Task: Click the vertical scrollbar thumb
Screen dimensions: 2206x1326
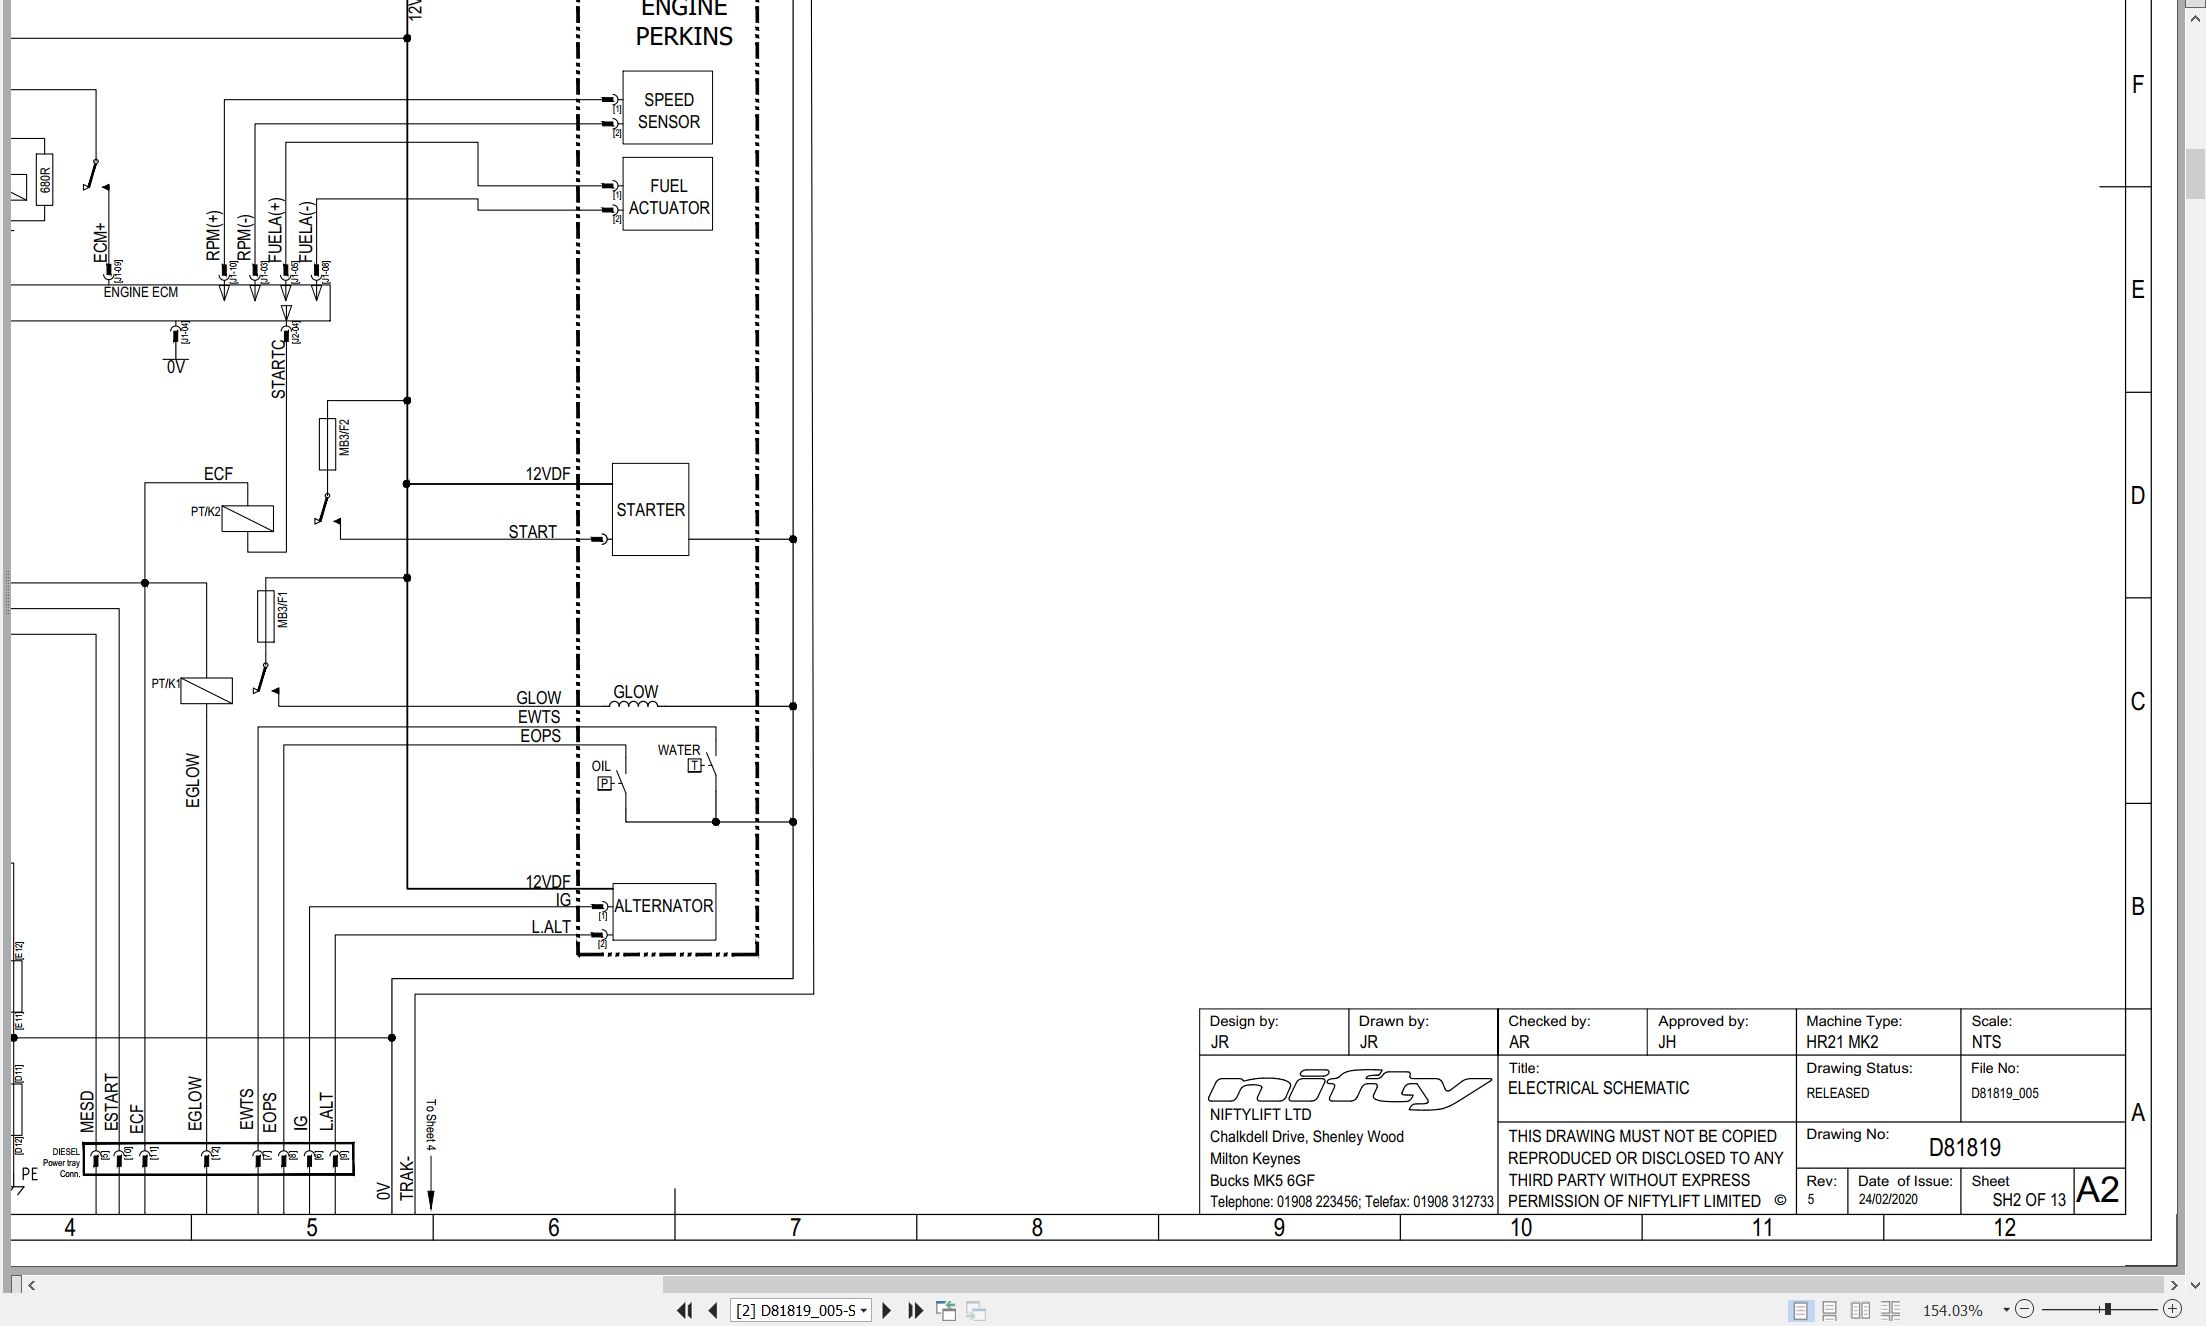Action: pos(2196,173)
